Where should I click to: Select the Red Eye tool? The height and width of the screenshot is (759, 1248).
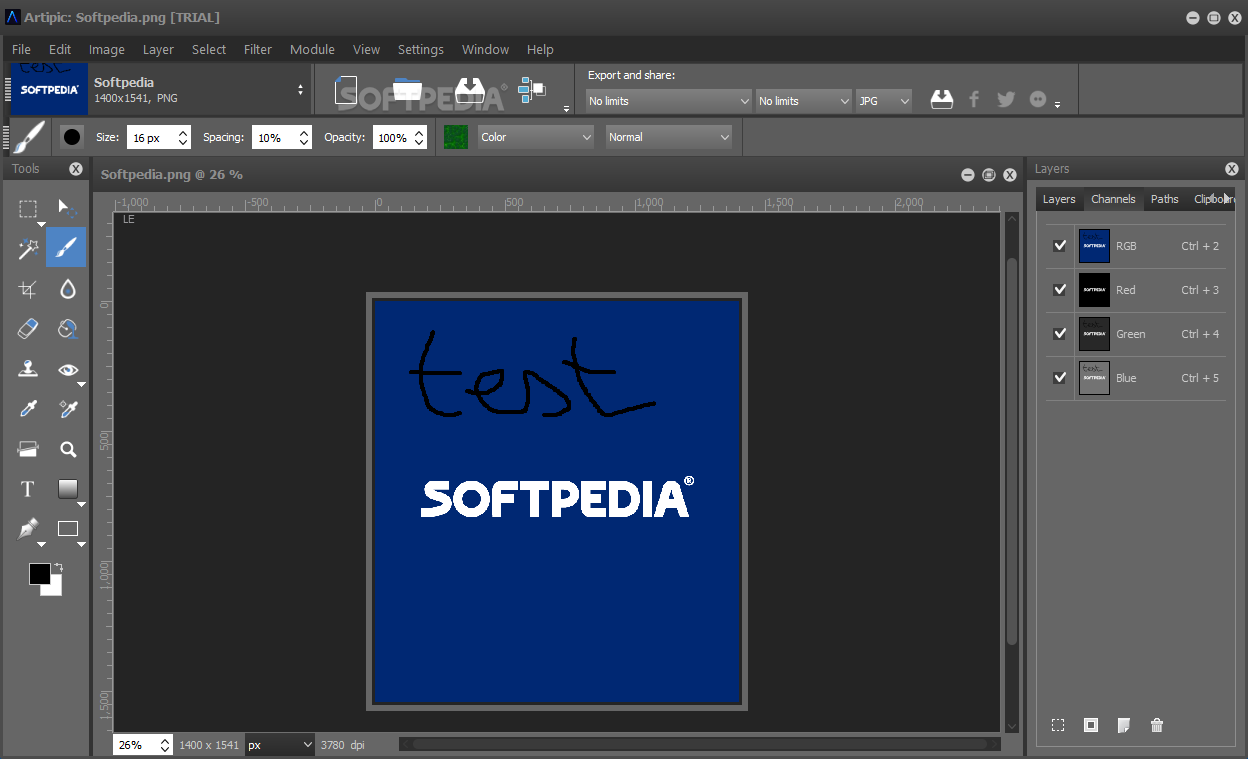(67, 369)
